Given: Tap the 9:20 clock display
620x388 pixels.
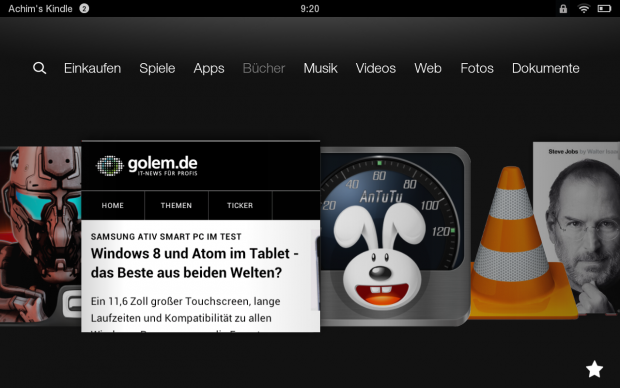Looking at the screenshot, I should click(x=310, y=9).
